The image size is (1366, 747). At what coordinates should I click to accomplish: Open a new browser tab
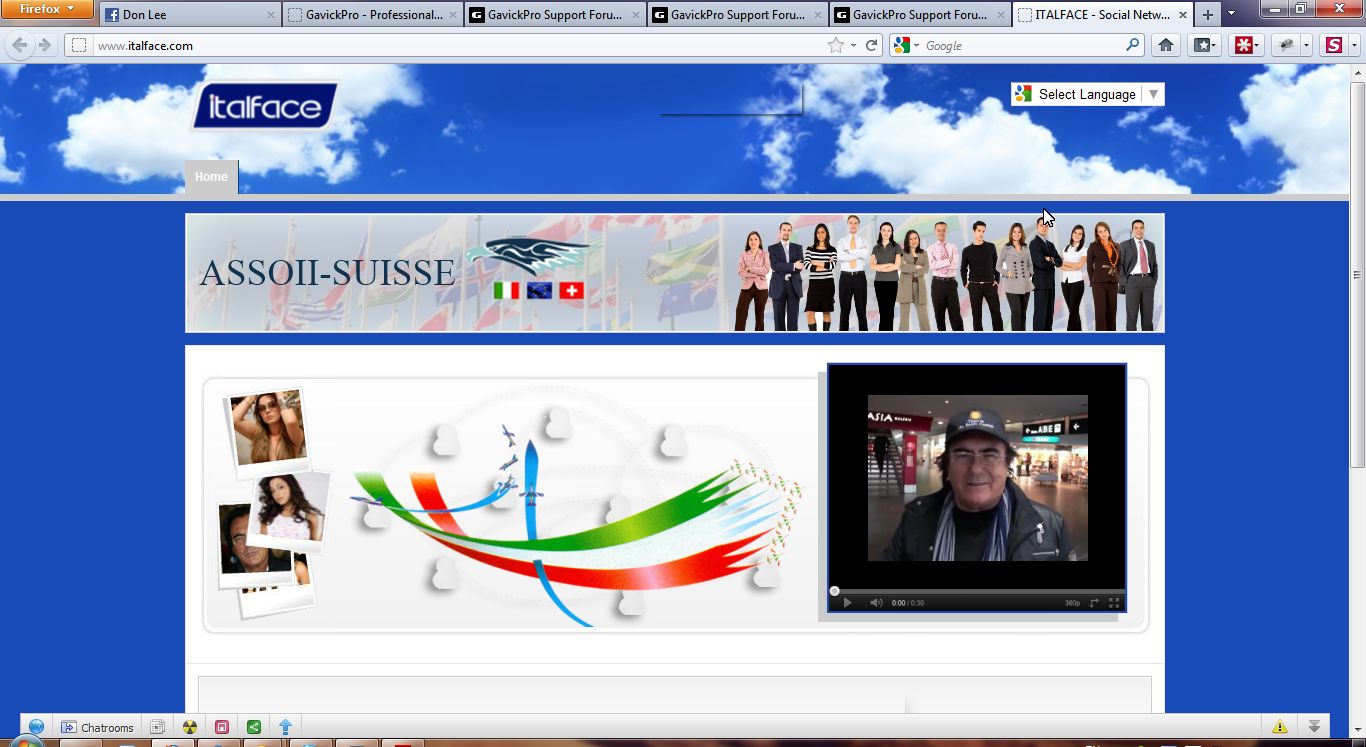click(1208, 15)
